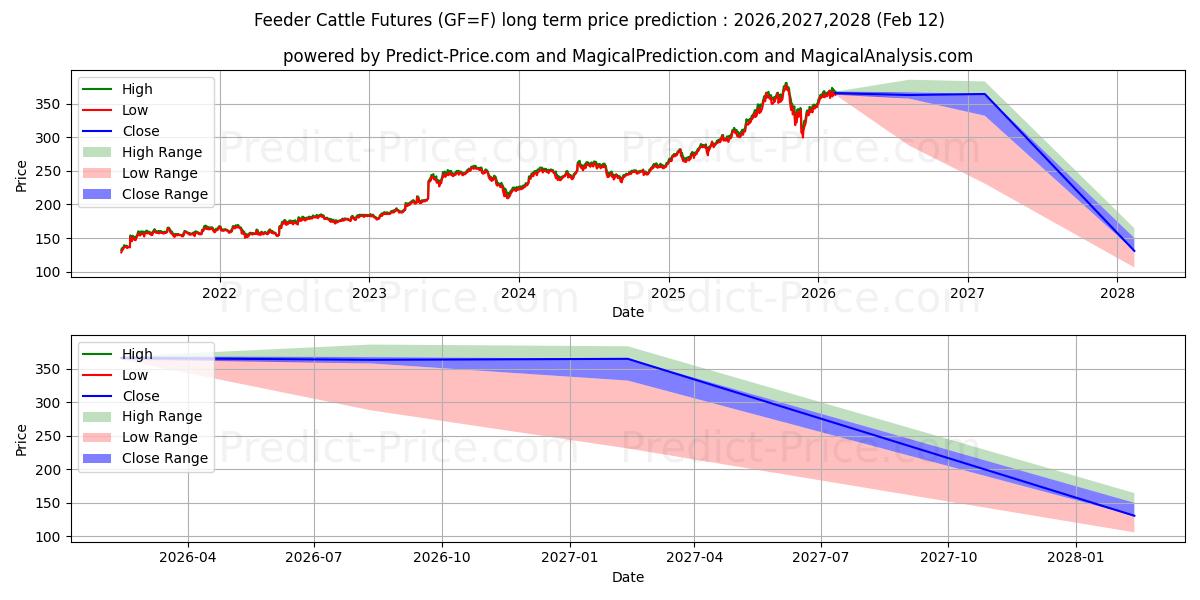Click the Low Range swatch in bottom legend
Screen dimensions: 1200x600
98,437
